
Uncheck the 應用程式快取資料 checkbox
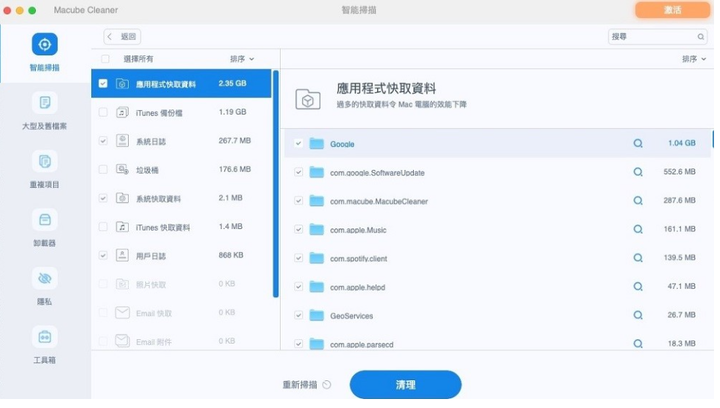[103, 84]
